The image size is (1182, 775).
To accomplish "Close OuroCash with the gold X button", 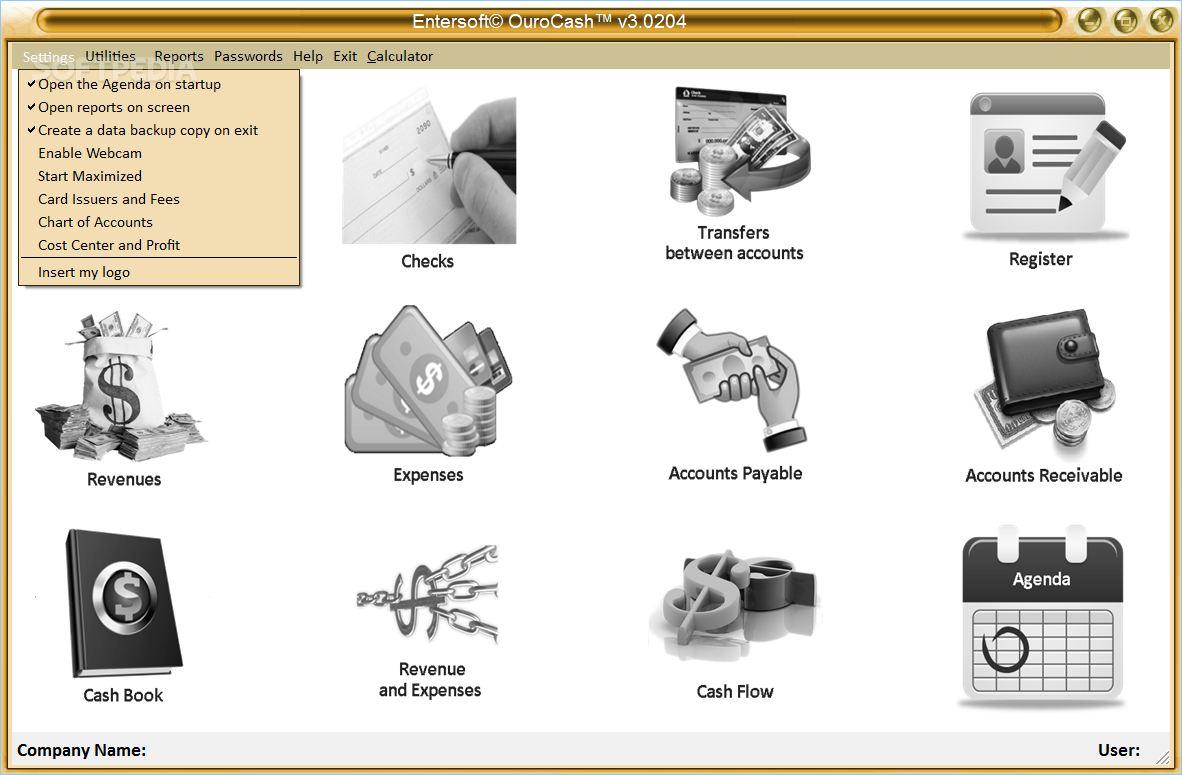I will click(x=1162, y=20).
